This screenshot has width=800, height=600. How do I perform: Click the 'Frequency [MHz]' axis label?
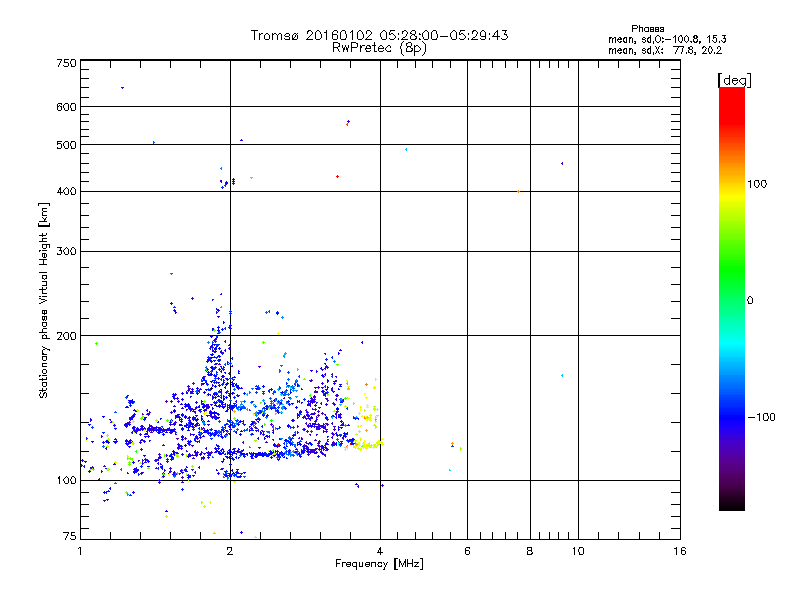[379, 564]
